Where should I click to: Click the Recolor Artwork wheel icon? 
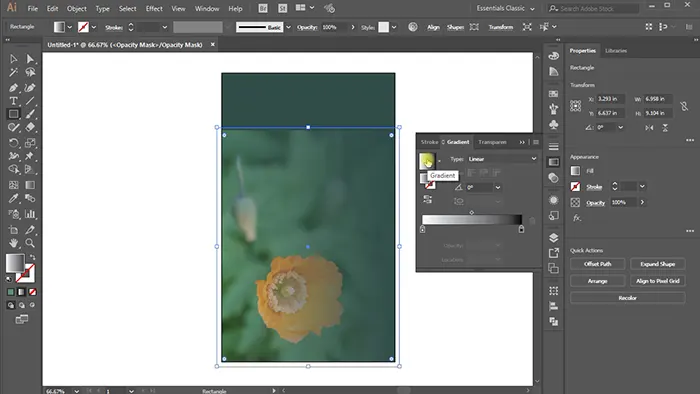pos(413,27)
